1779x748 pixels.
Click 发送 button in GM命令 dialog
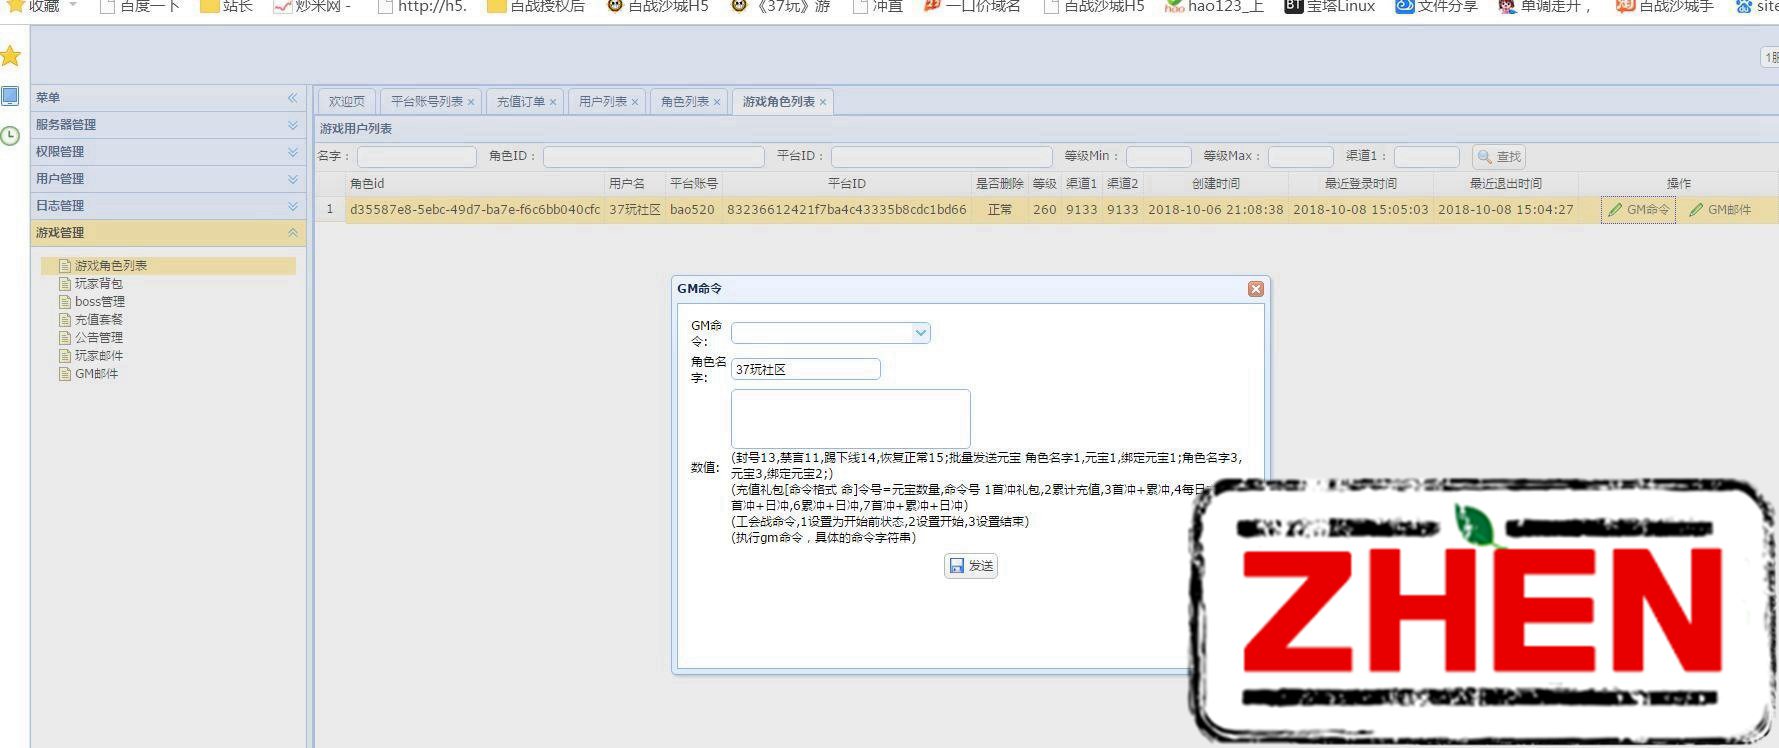coord(970,566)
